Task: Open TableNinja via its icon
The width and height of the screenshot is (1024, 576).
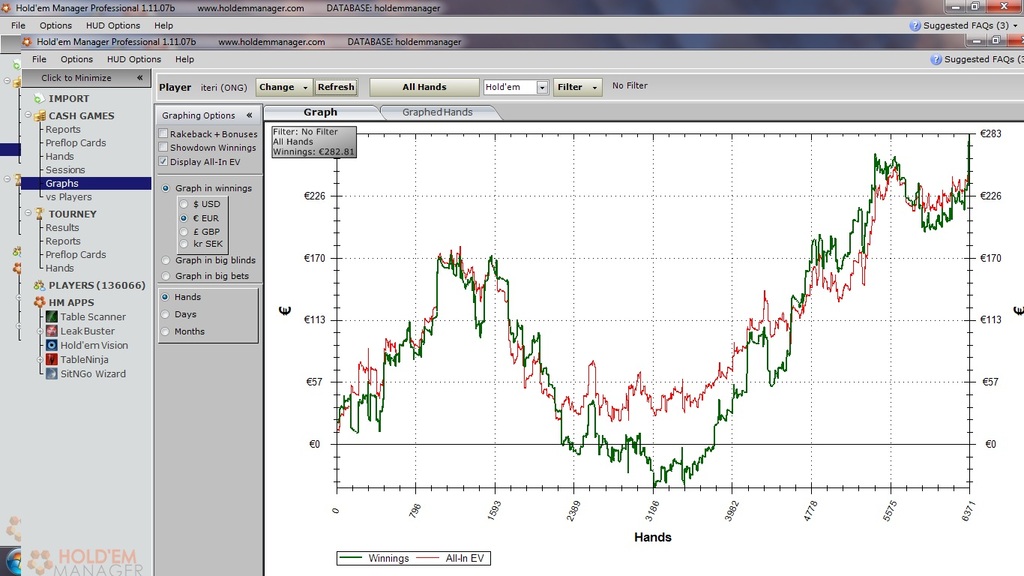Action: [52, 360]
